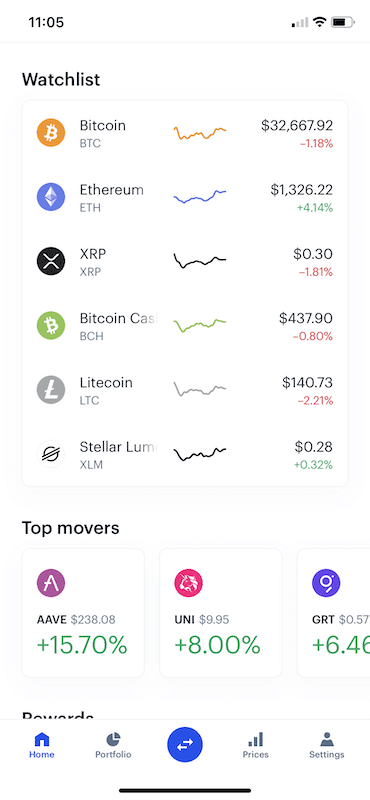Viewport: 370px width, 800px height.
Task: Open the Settings tab
Action: coord(327,745)
